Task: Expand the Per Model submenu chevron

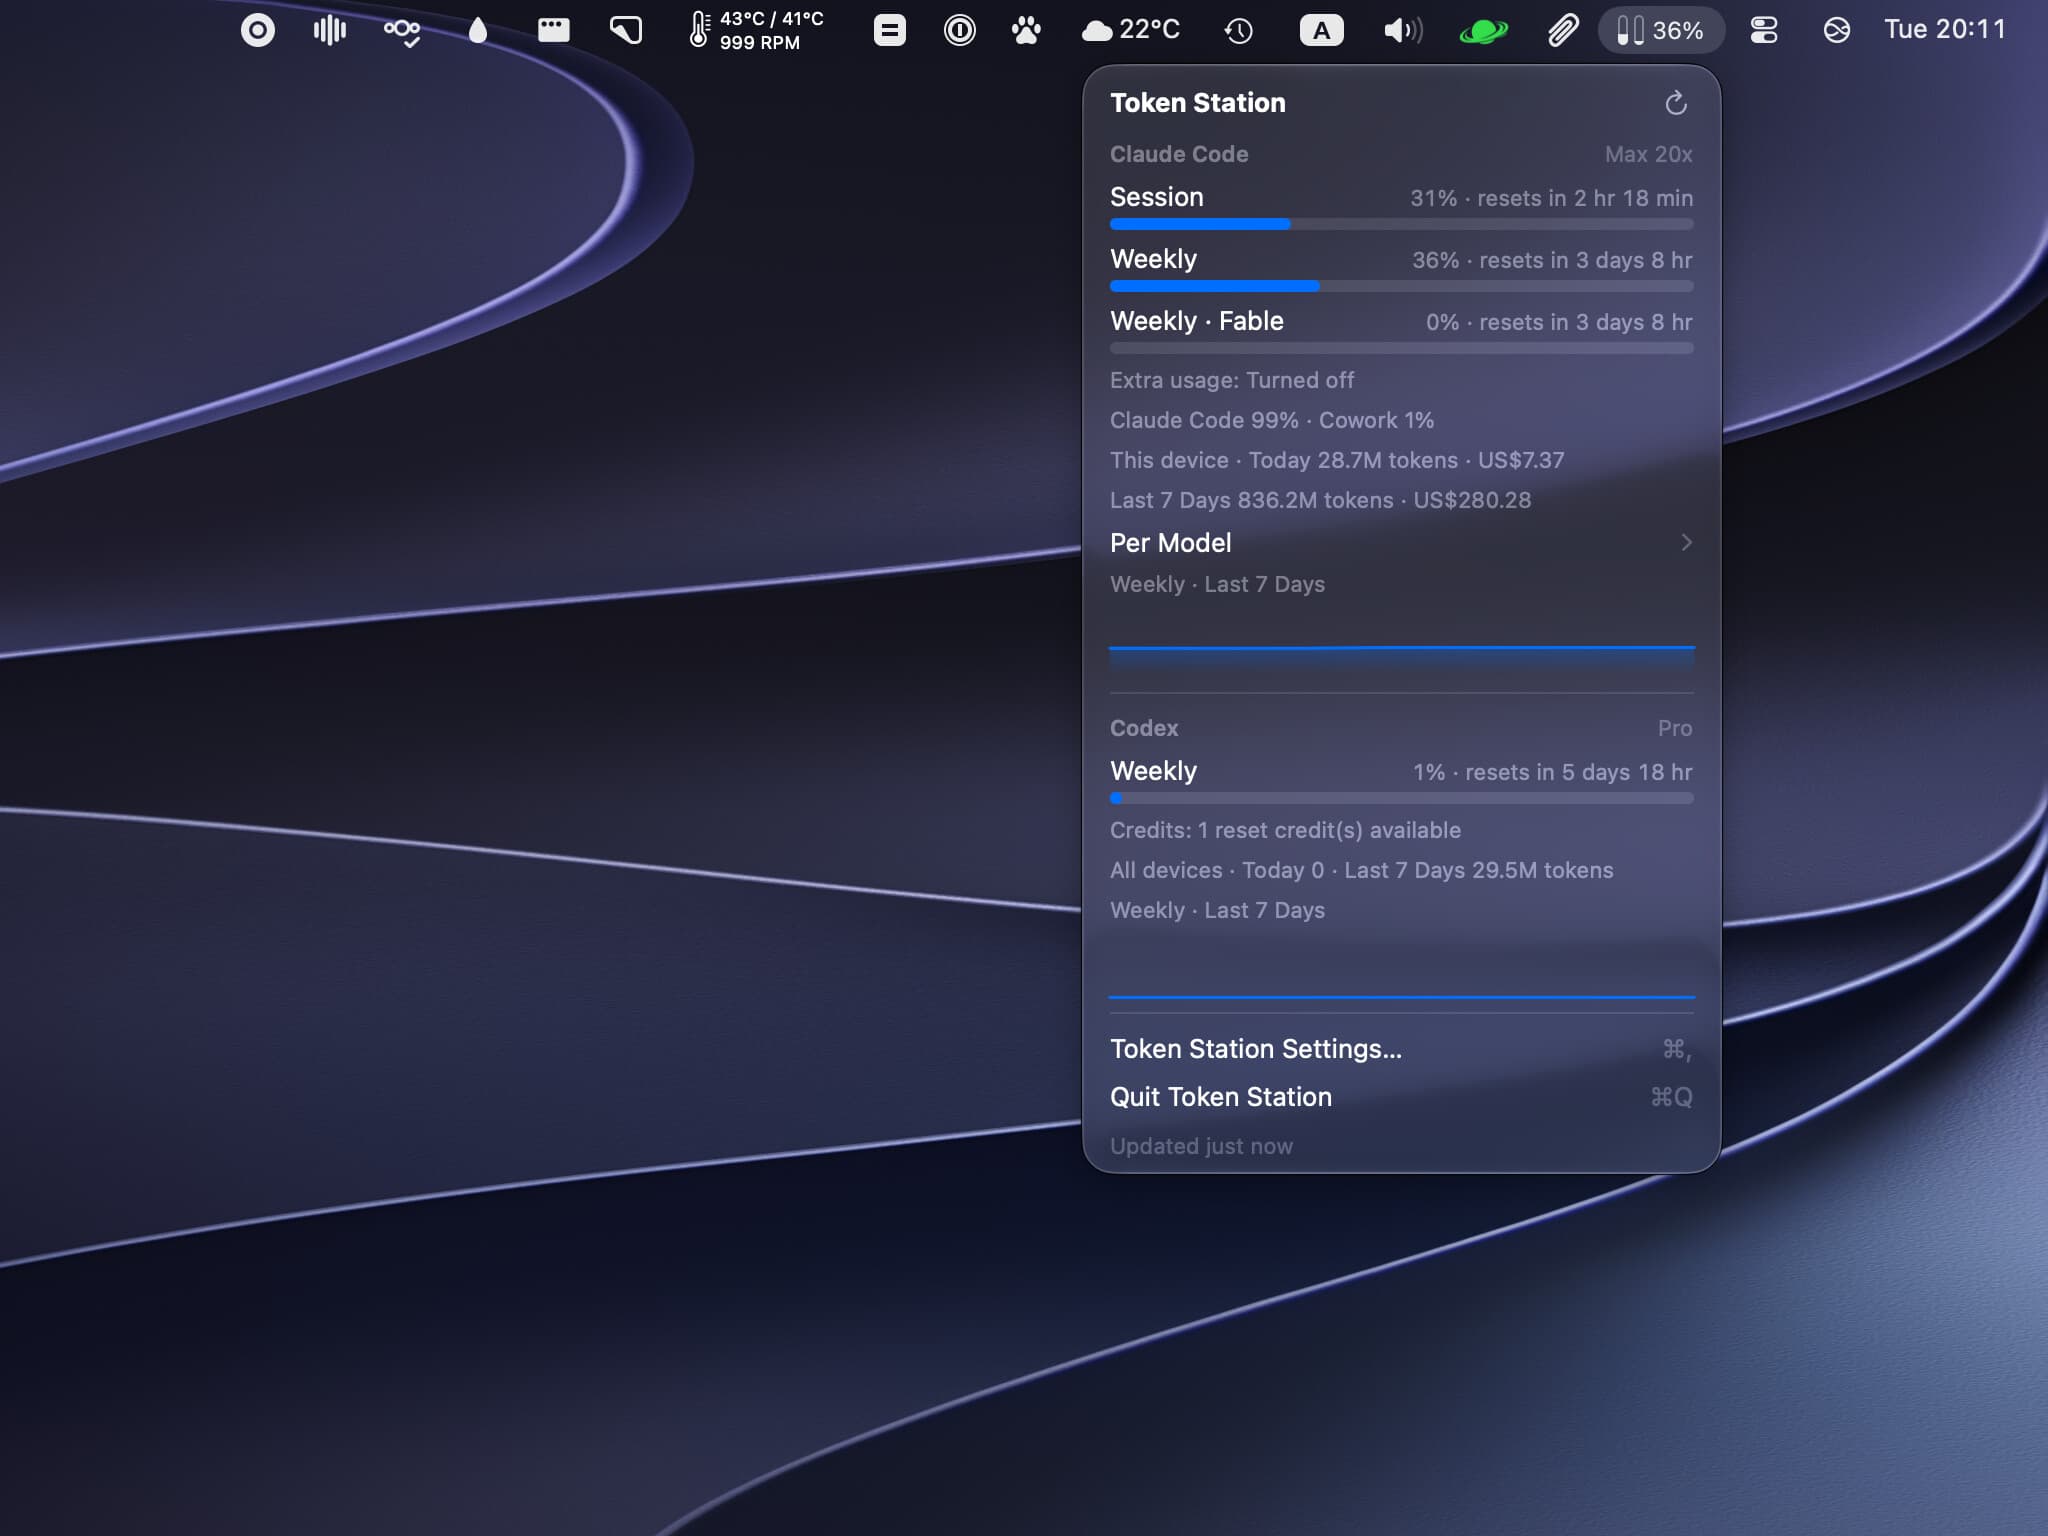Action: (1686, 543)
